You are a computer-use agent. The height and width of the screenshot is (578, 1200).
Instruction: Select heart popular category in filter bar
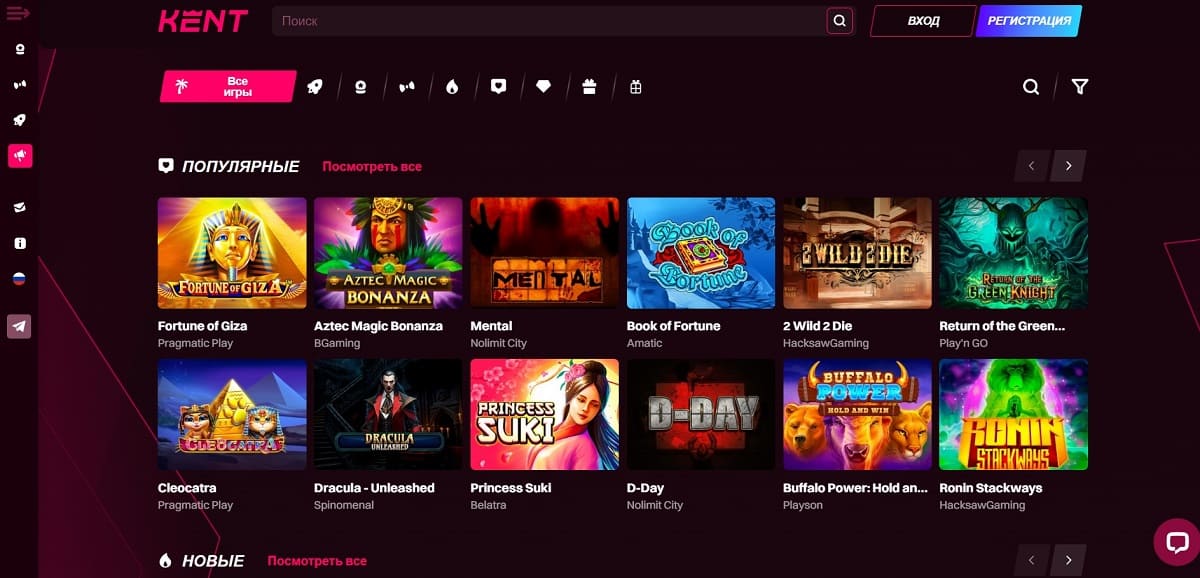point(498,87)
